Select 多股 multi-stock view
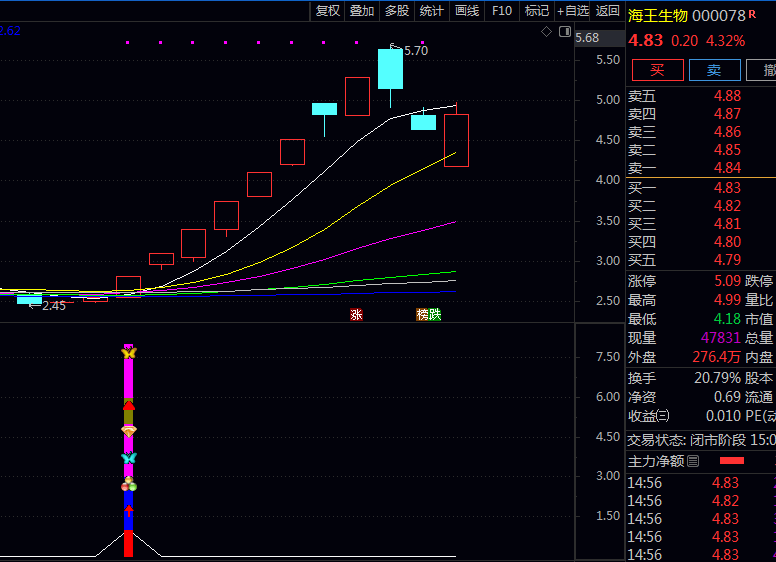 click(397, 11)
